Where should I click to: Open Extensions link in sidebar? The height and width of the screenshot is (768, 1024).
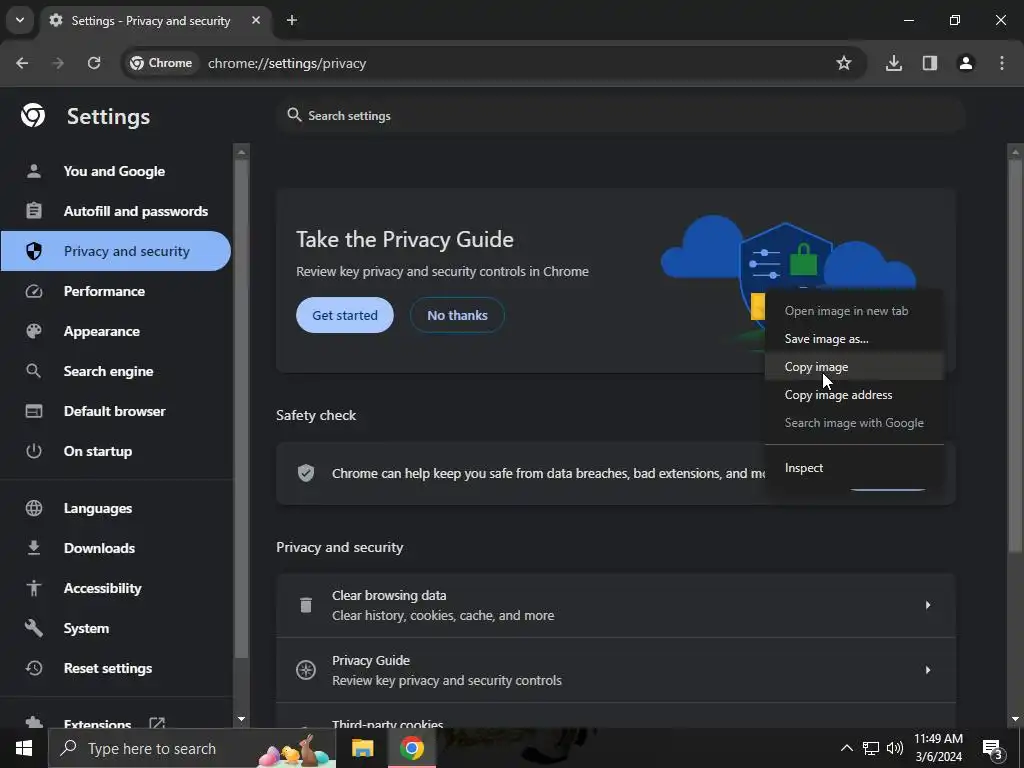click(116, 722)
